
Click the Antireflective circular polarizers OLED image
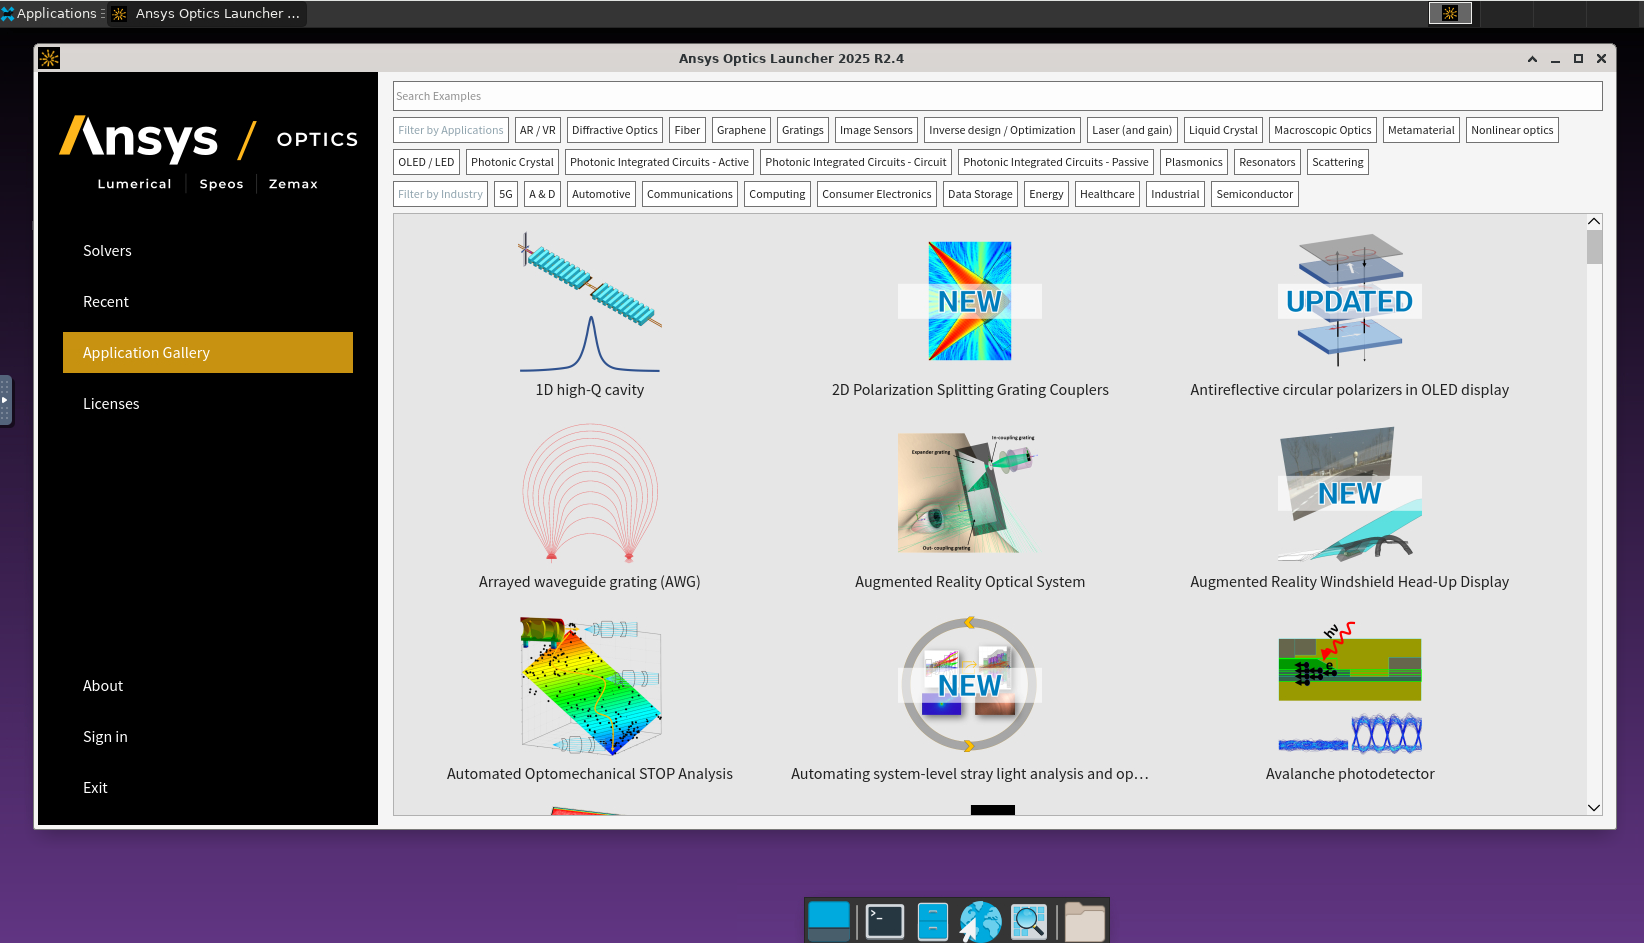(x=1349, y=301)
